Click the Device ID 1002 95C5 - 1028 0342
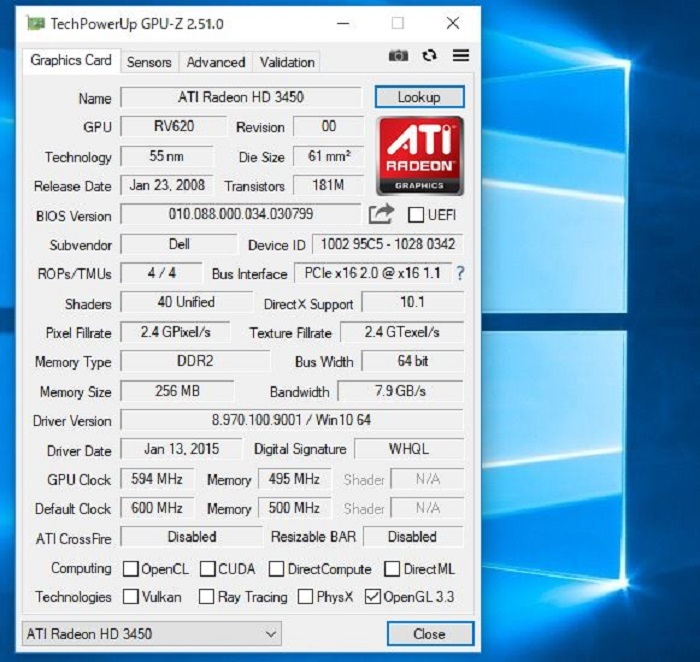Viewport: 700px width, 662px height. click(x=388, y=244)
